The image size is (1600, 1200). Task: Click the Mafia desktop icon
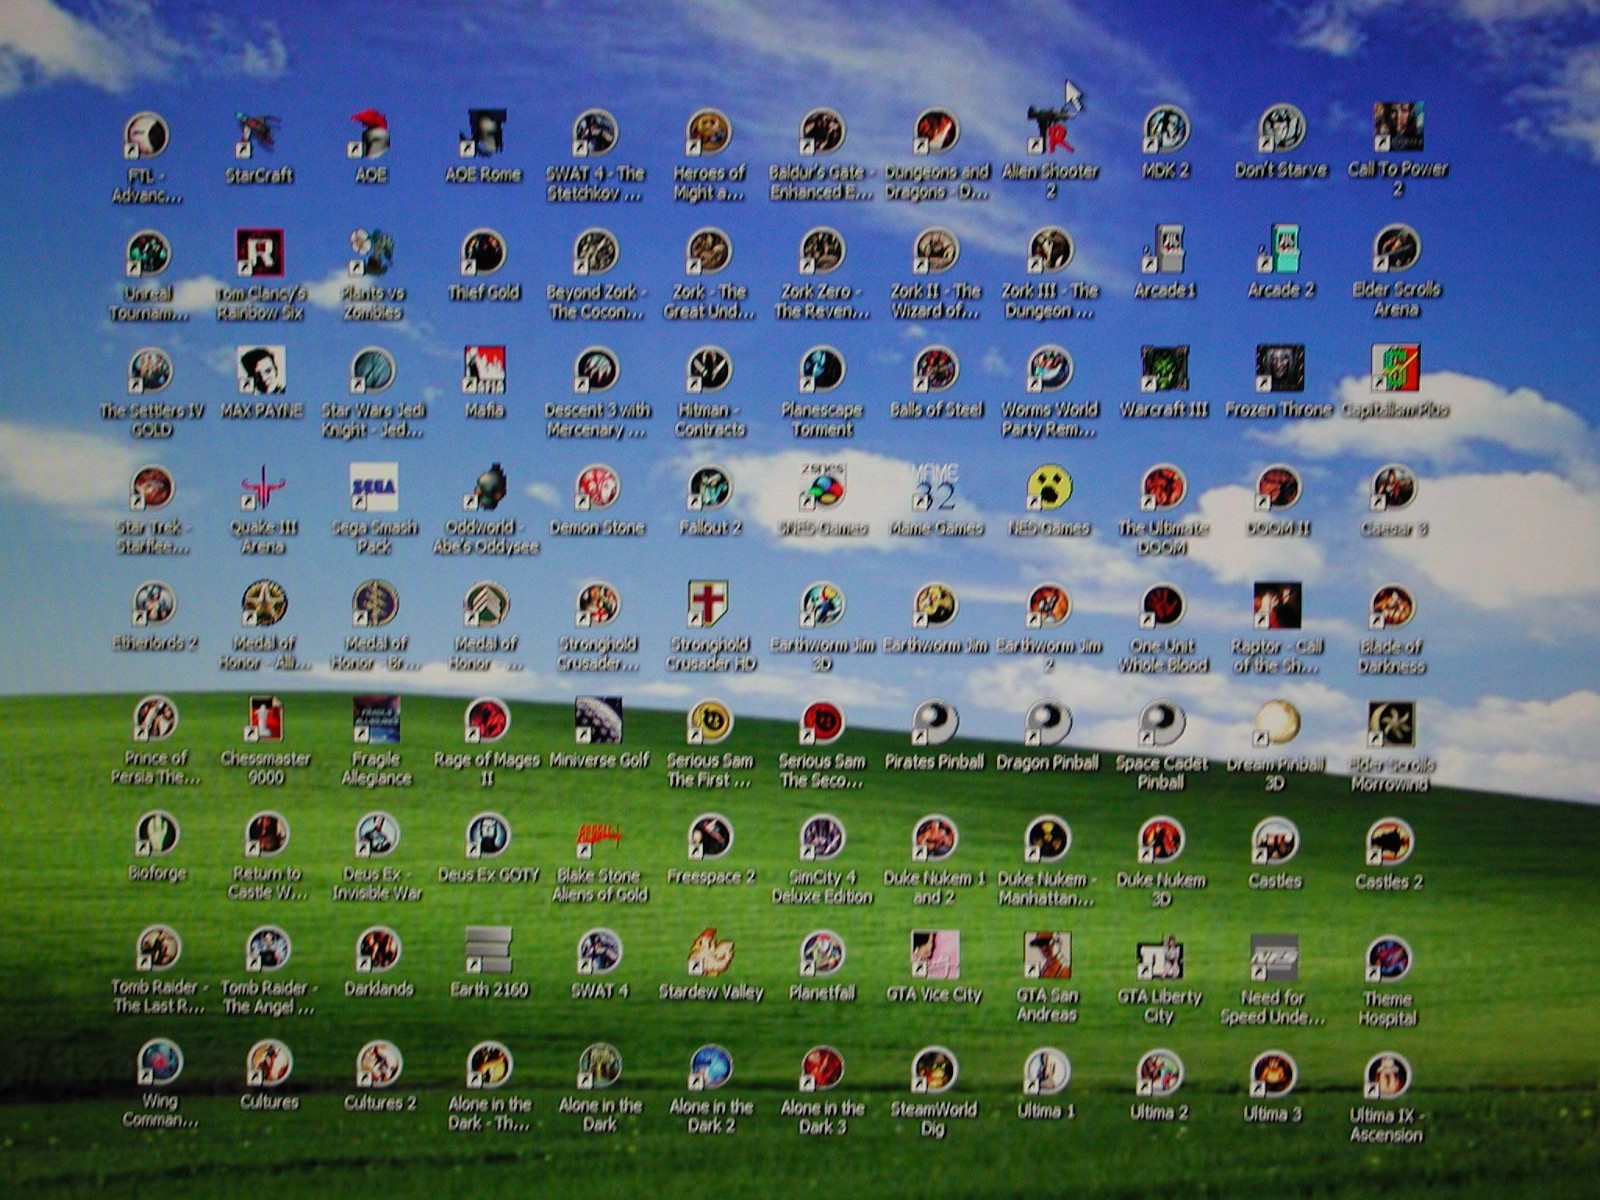coord(484,370)
